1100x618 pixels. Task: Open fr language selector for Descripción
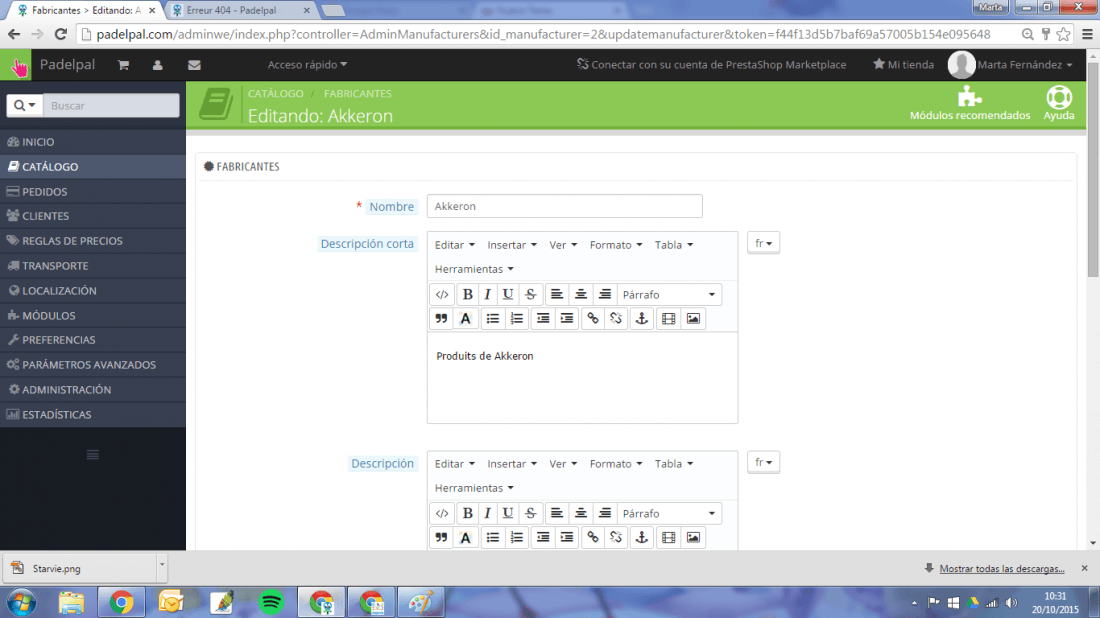tap(763, 462)
